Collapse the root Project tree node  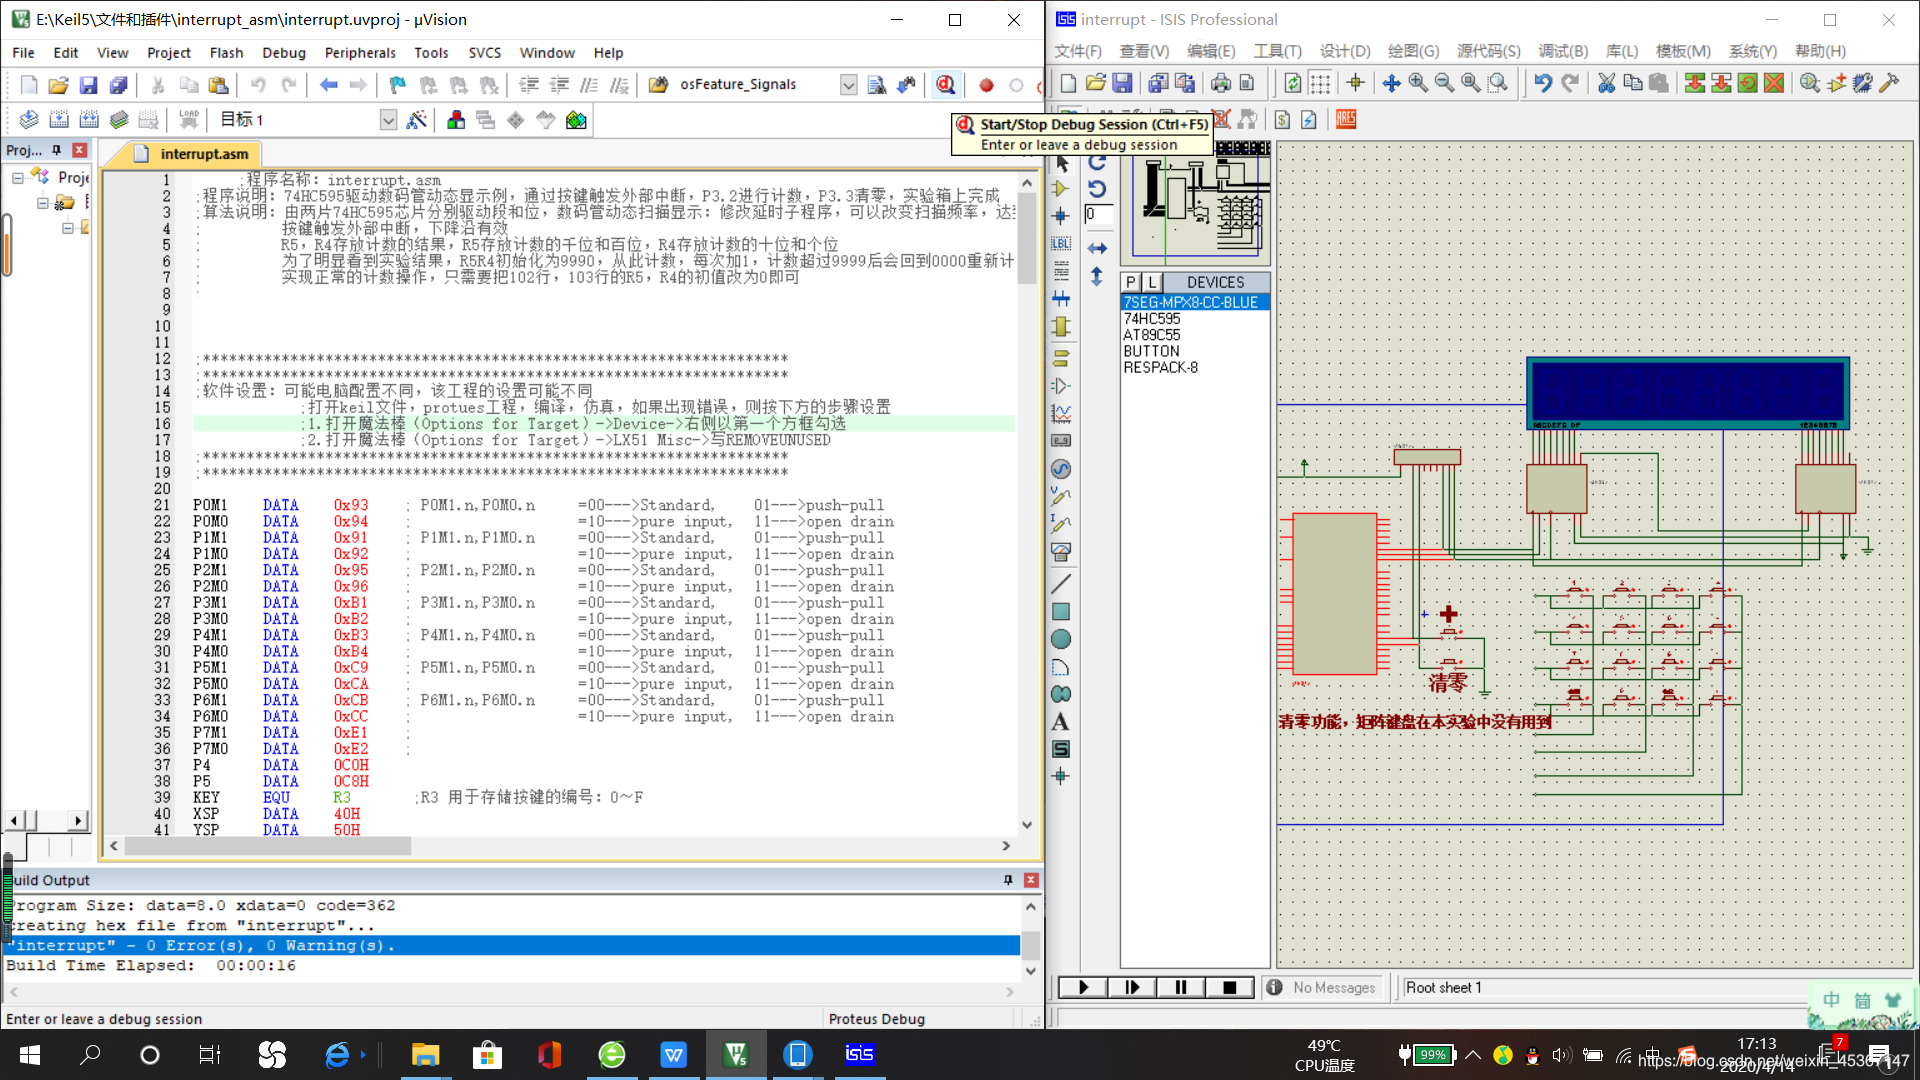click(x=18, y=178)
